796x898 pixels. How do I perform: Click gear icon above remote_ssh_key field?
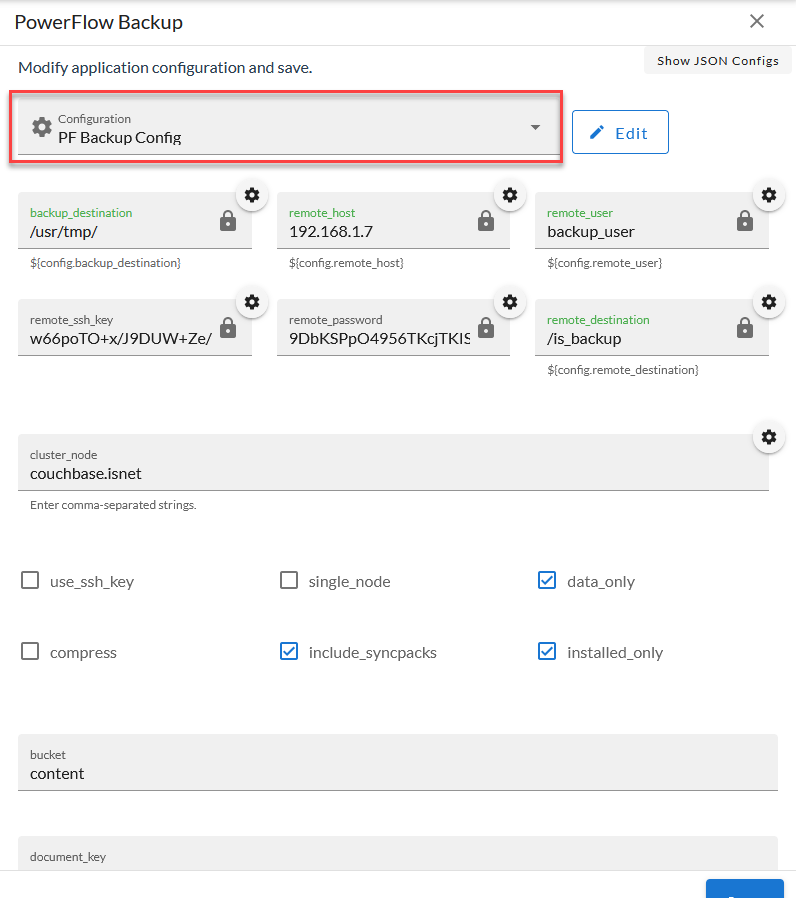(x=252, y=302)
